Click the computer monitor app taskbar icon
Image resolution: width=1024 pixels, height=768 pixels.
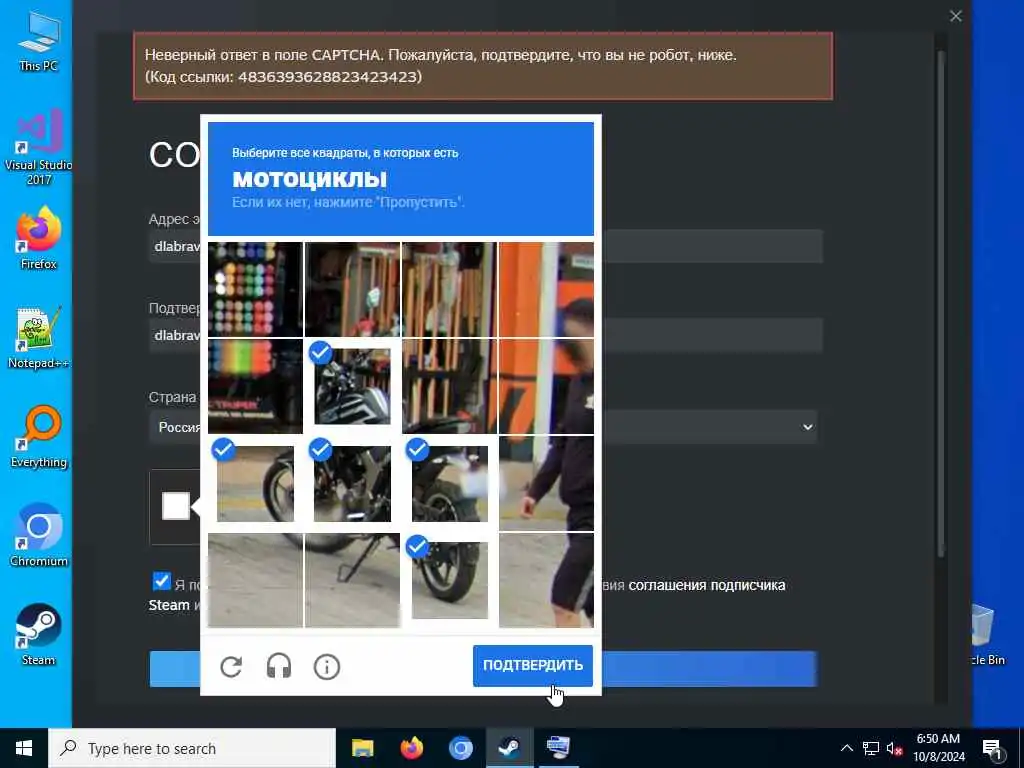point(558,748)
